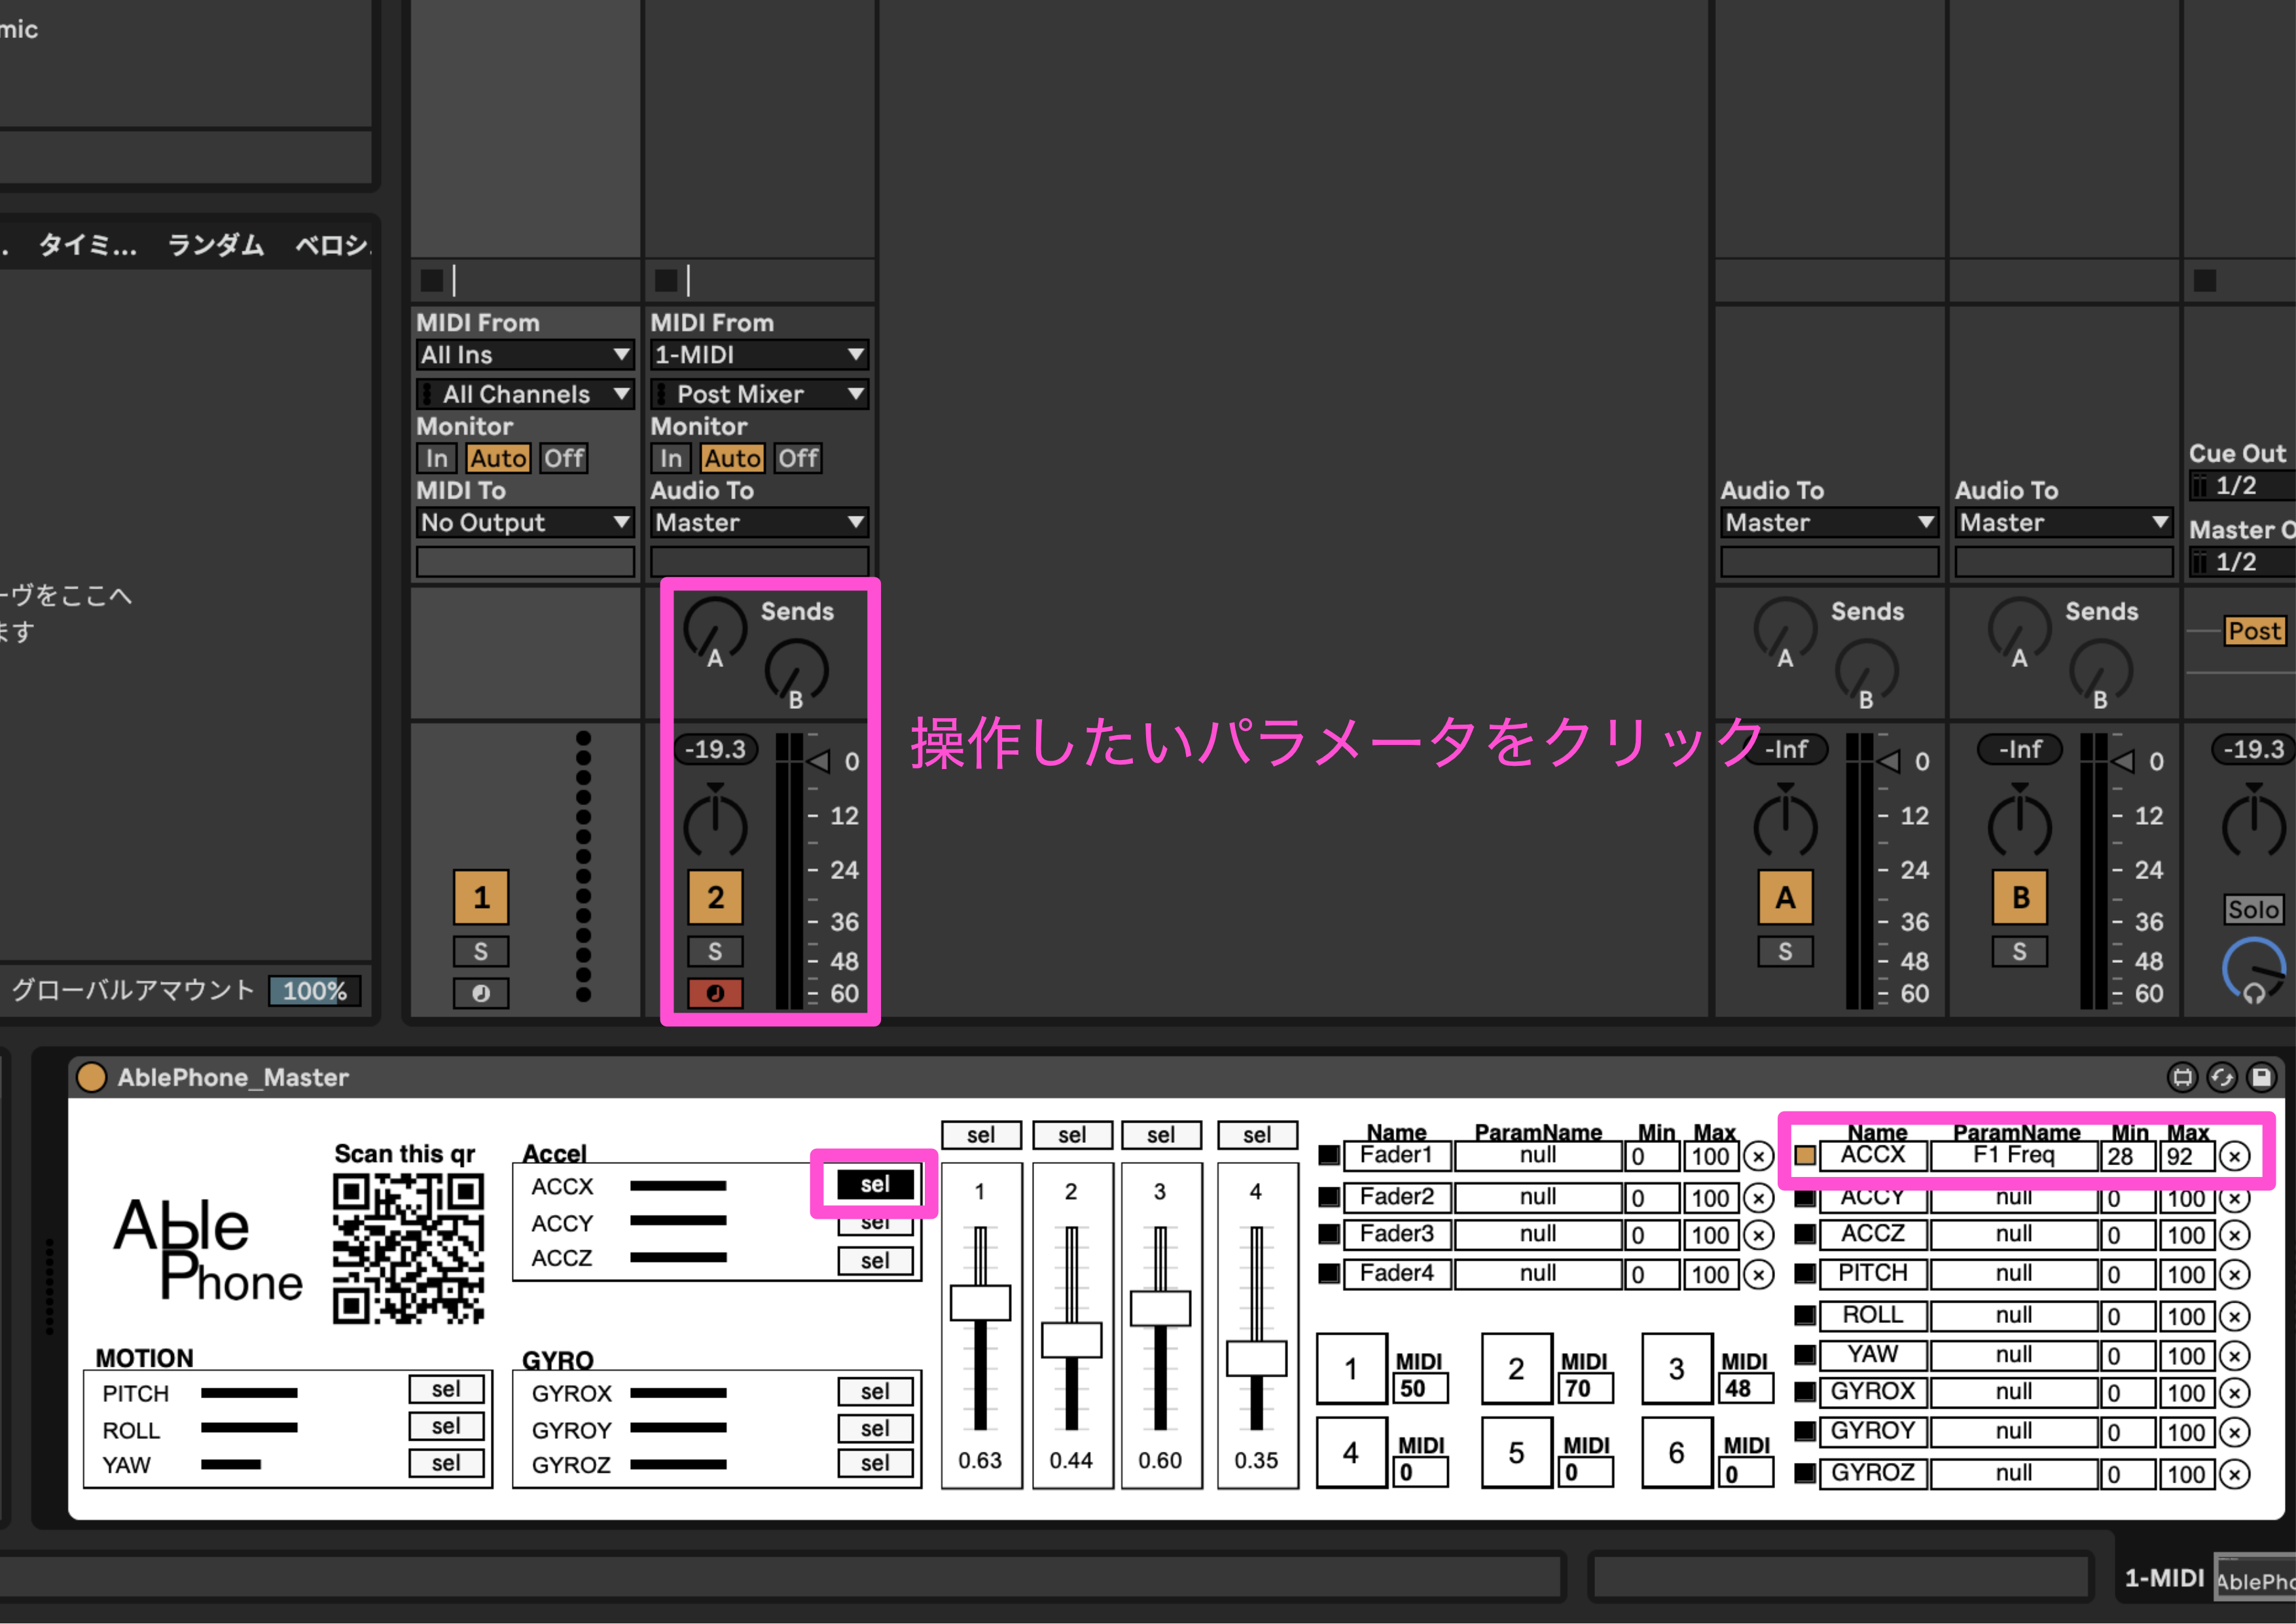
Task: Click pad button 5
Action: (1516, 1452)
